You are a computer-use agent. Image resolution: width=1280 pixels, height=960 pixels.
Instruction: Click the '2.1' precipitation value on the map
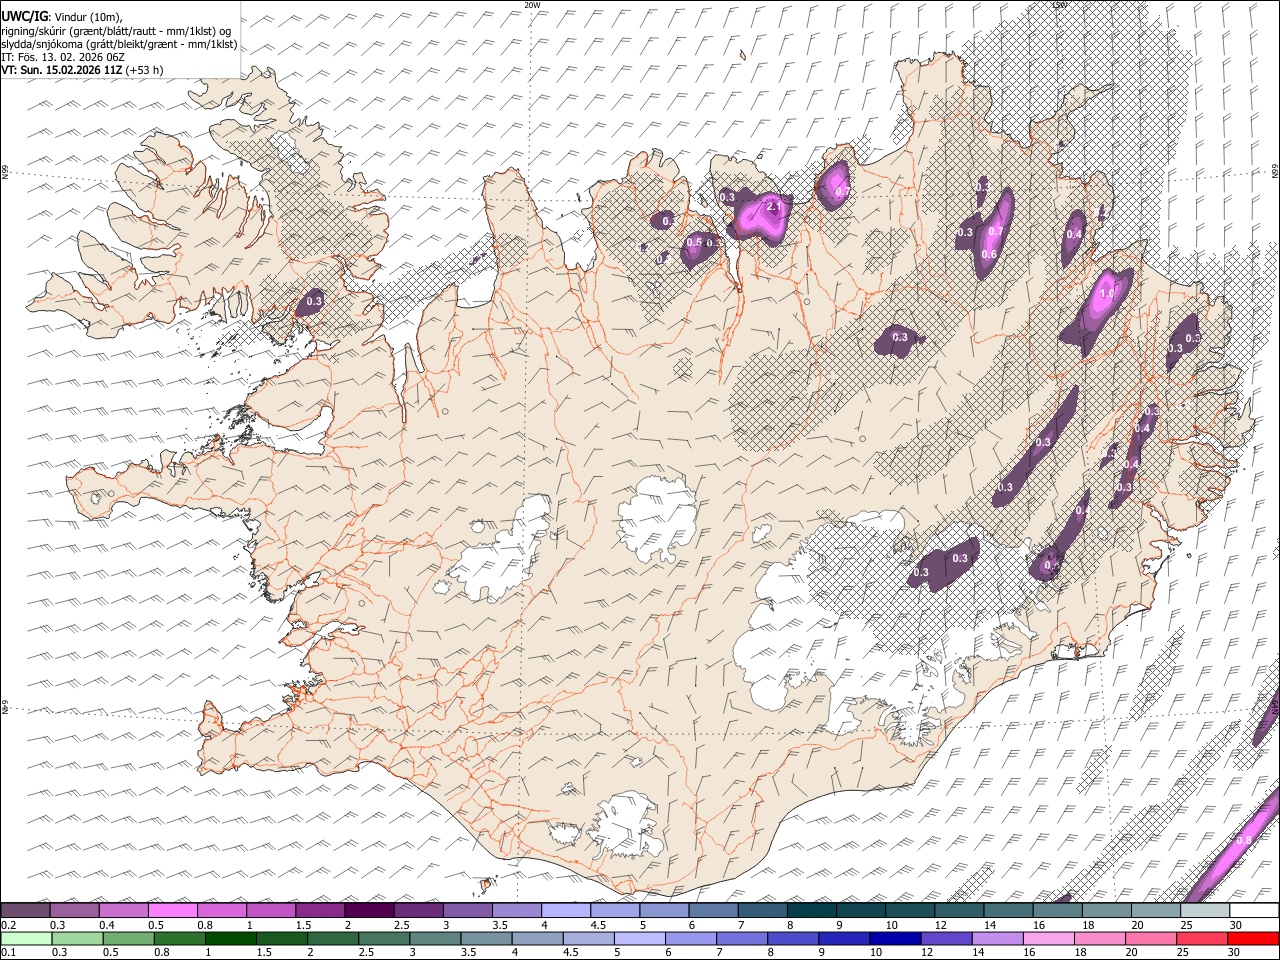(772, 207)
